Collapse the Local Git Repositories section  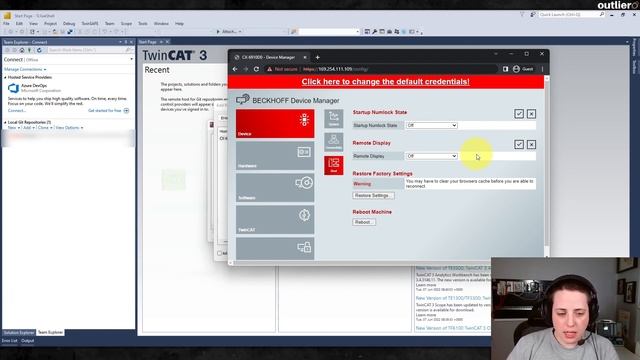tap(5, 122)
